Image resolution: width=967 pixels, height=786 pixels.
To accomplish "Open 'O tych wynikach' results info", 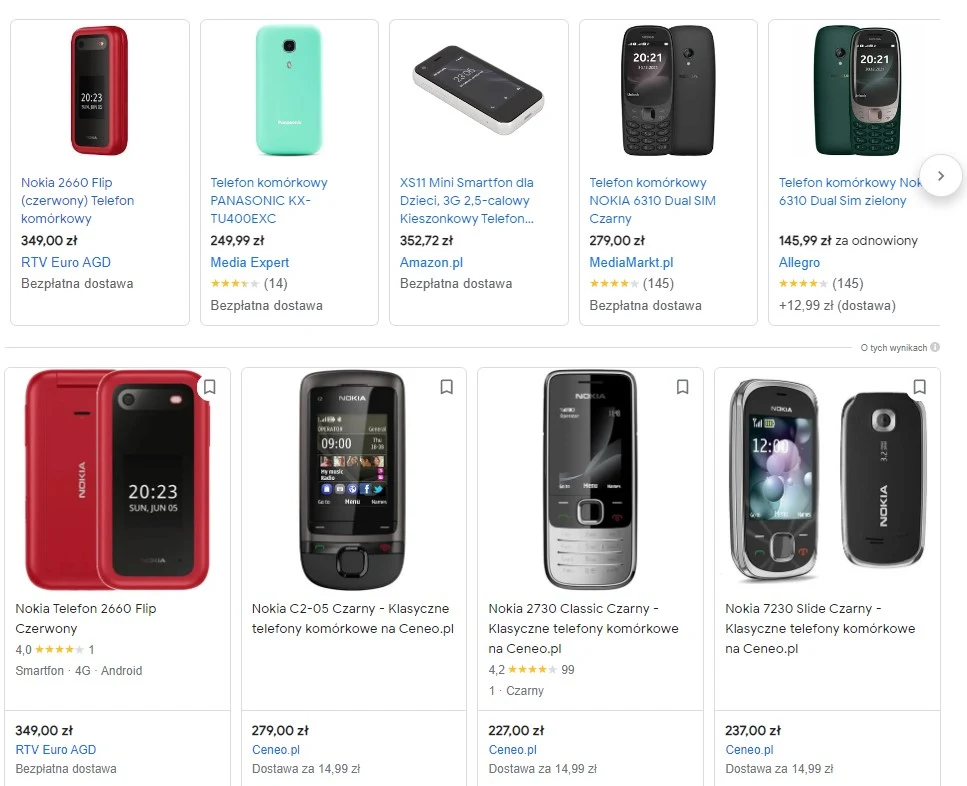I will (893, 348).
